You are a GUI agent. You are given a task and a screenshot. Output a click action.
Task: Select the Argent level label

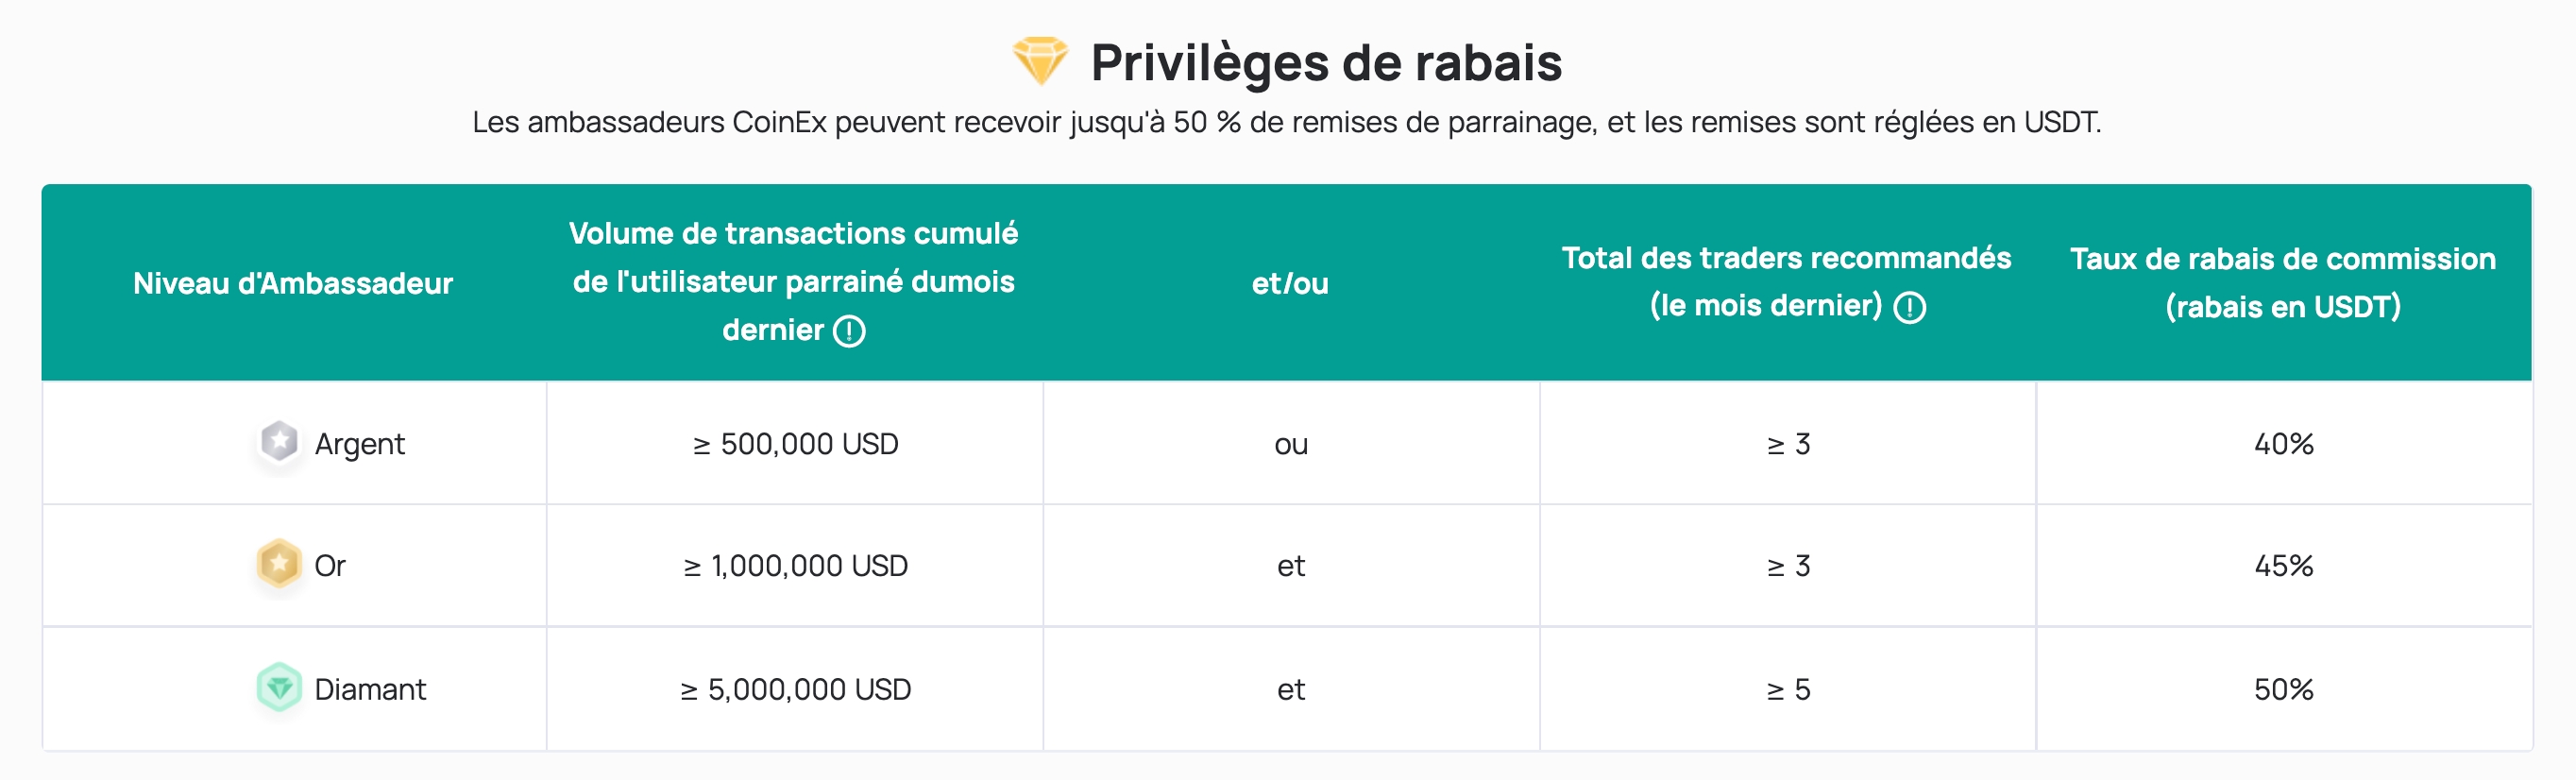[x=360, y=444]
